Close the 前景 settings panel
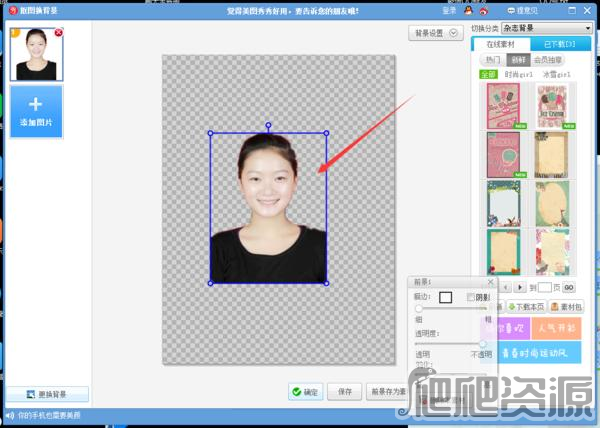This screenshot has width=600, height=428. [x=491, y=282]
